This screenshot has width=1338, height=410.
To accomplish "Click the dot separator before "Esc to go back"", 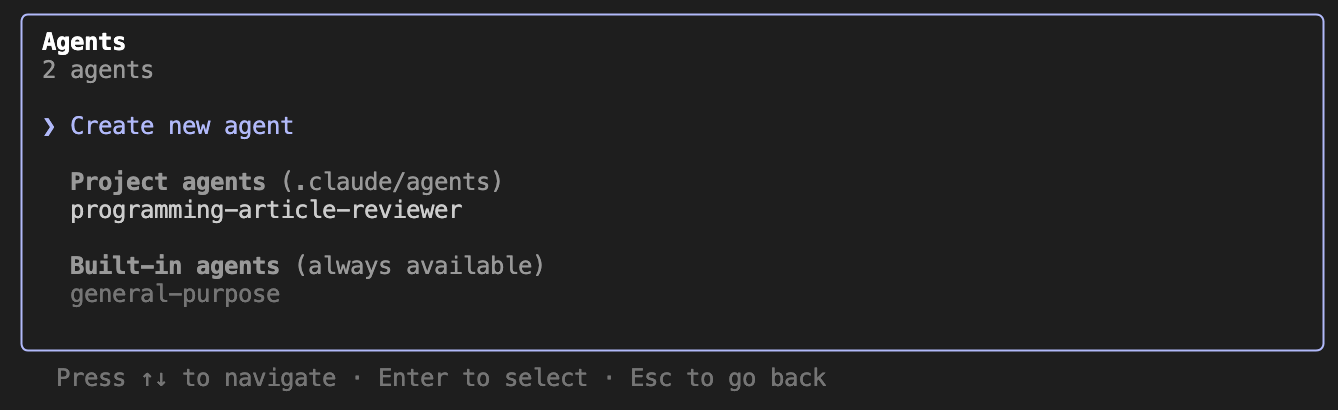I will pyautogui.click(x=609, y=378).
